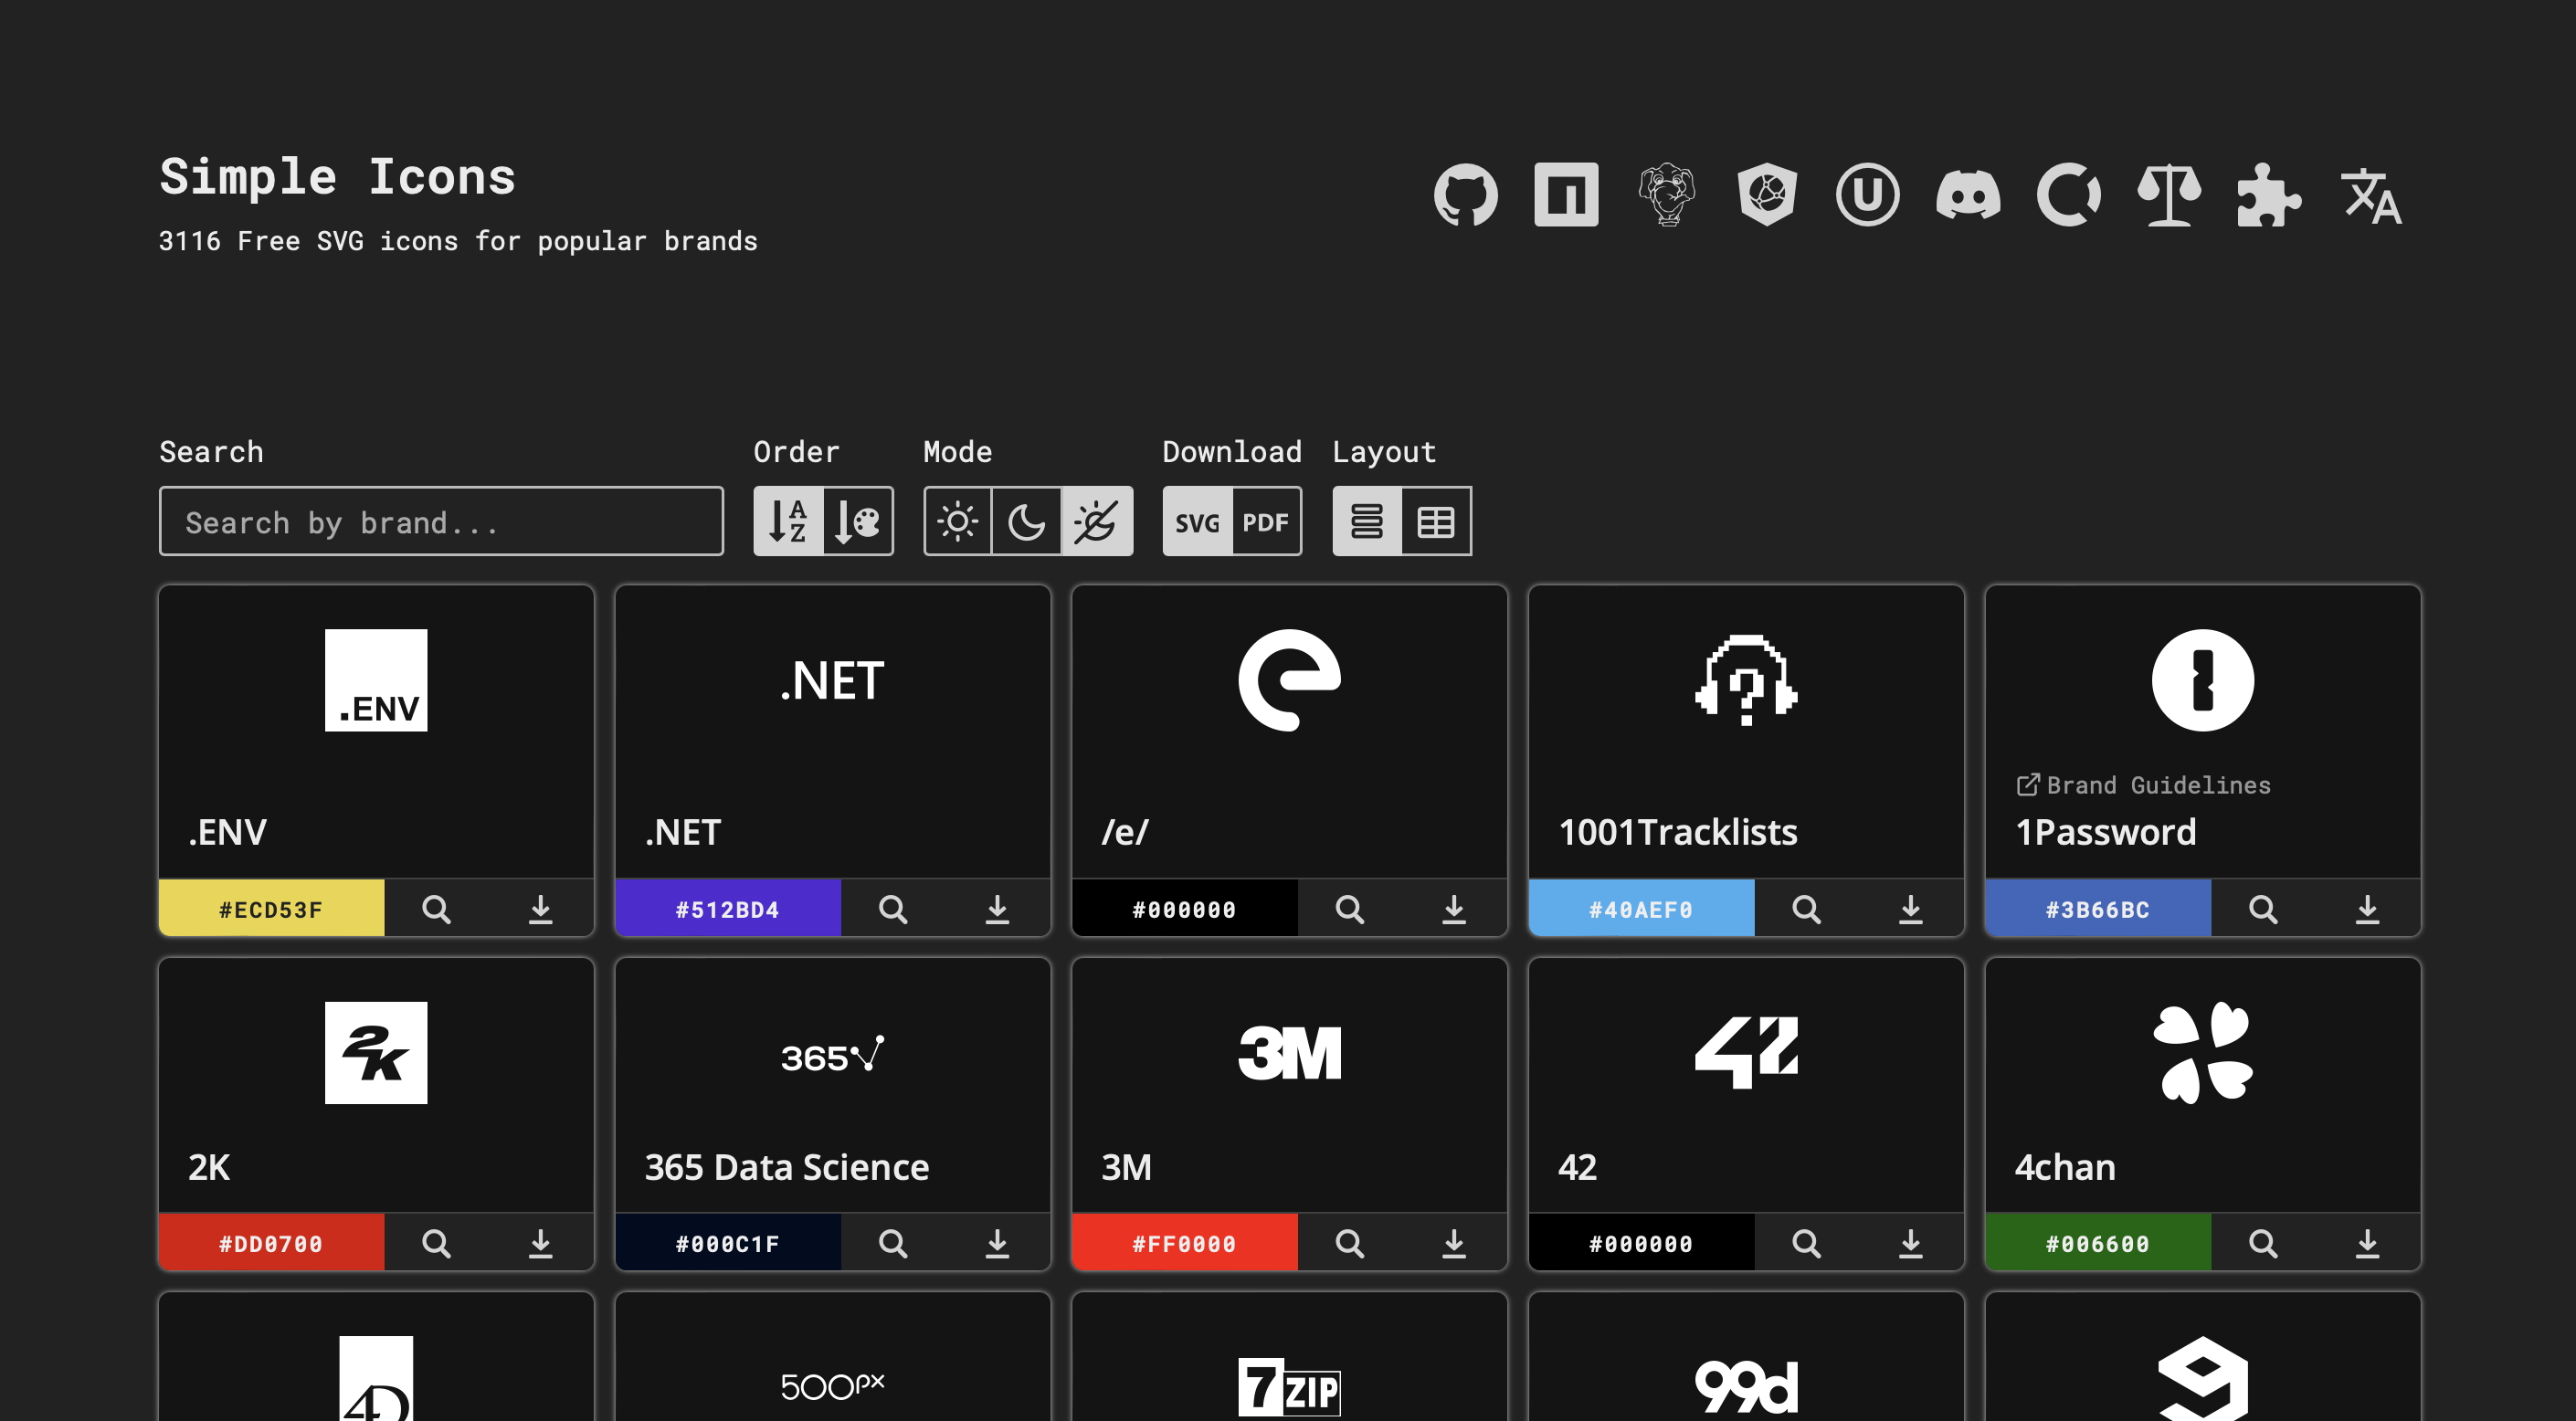Download the 3M icon
Viewport: 2576px width, 1421px height.
[x=1454, y=1242]
